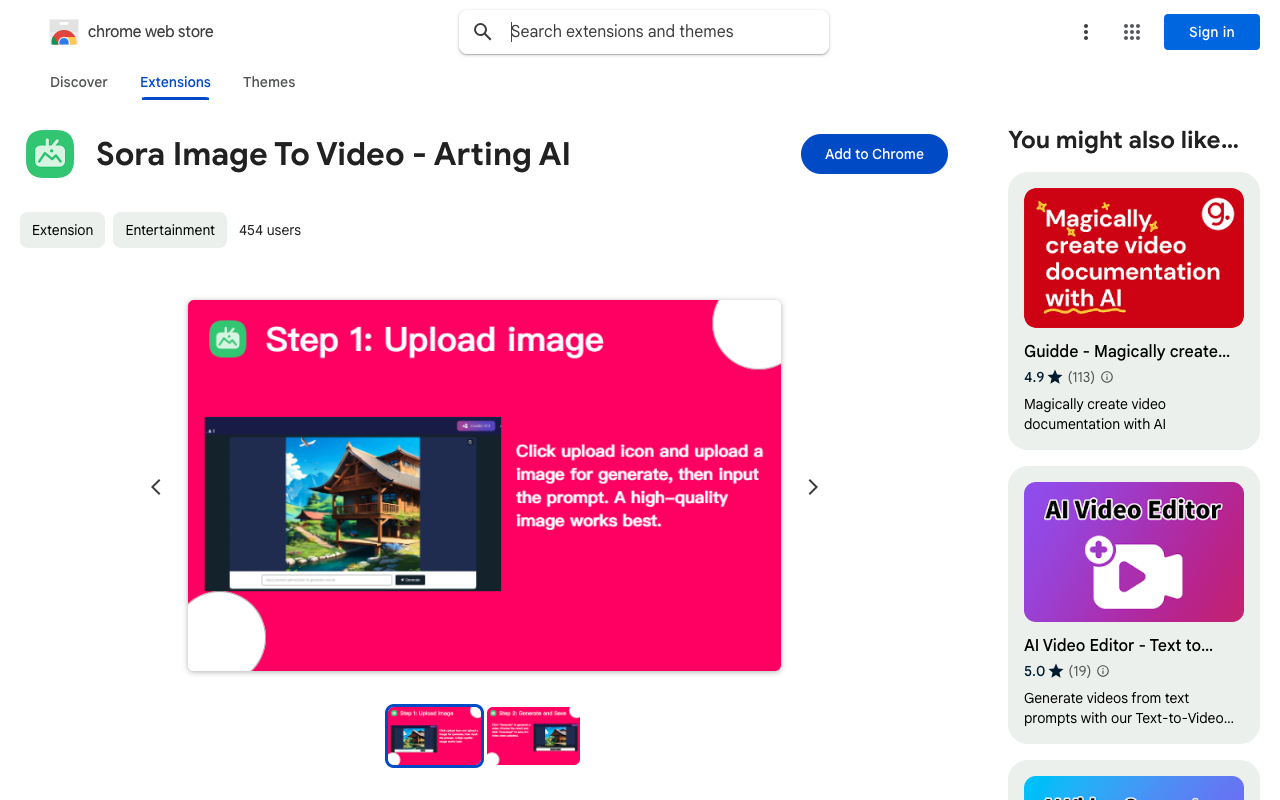
Task: Filter by the Extension chip
Action: click(x=62, y=230)
